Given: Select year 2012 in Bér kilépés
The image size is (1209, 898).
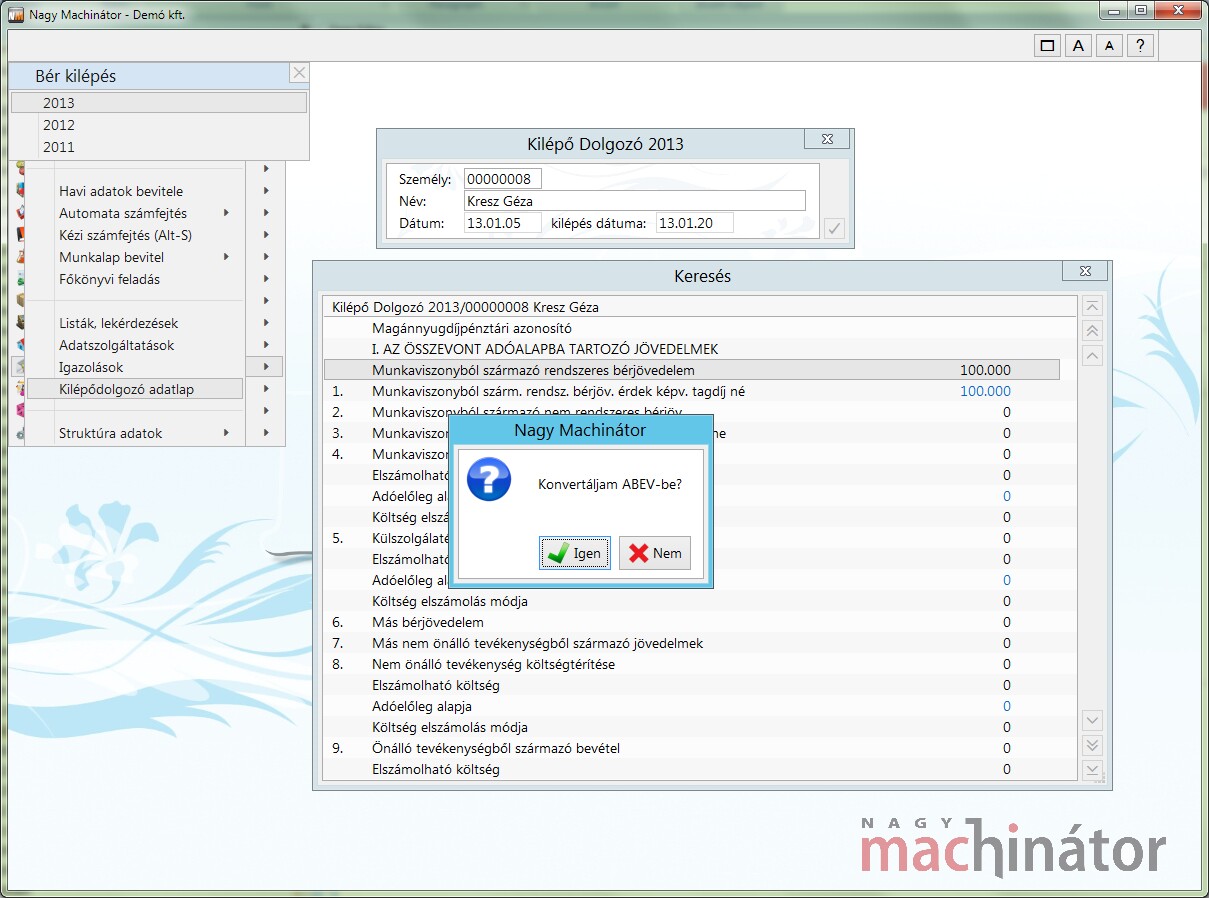Looking at the screenshot, I should (x=159, y=125).
